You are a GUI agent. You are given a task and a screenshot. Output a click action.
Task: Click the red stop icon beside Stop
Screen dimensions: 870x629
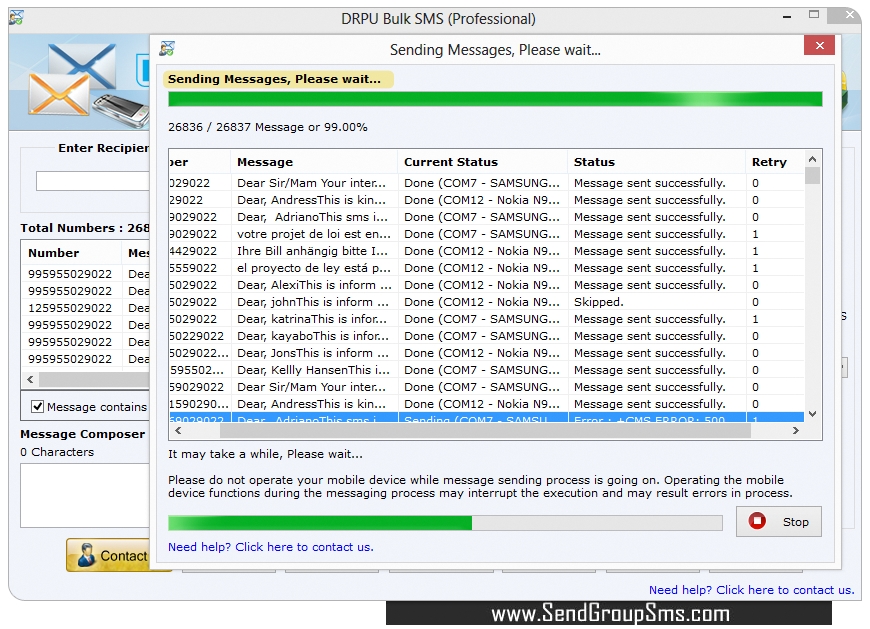(757, 521)
